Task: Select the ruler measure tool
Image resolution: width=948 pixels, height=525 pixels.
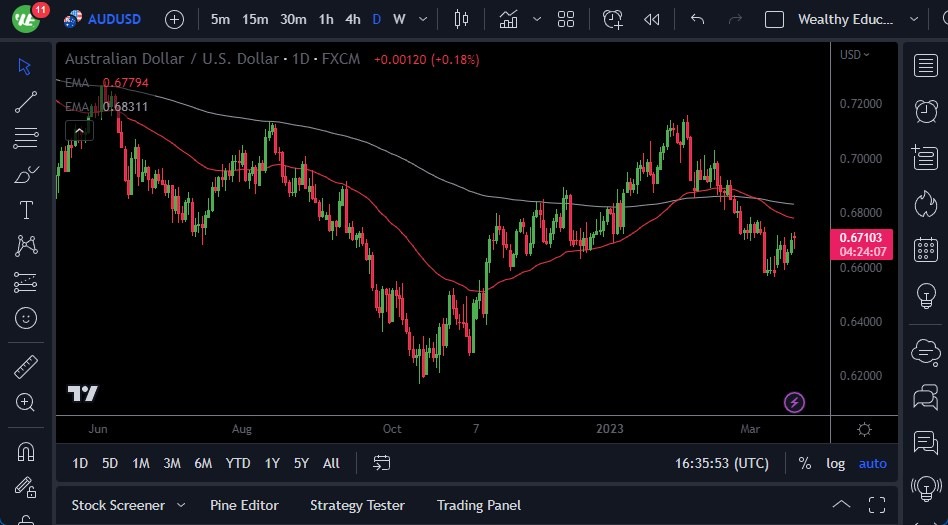Action: point(26,367)
